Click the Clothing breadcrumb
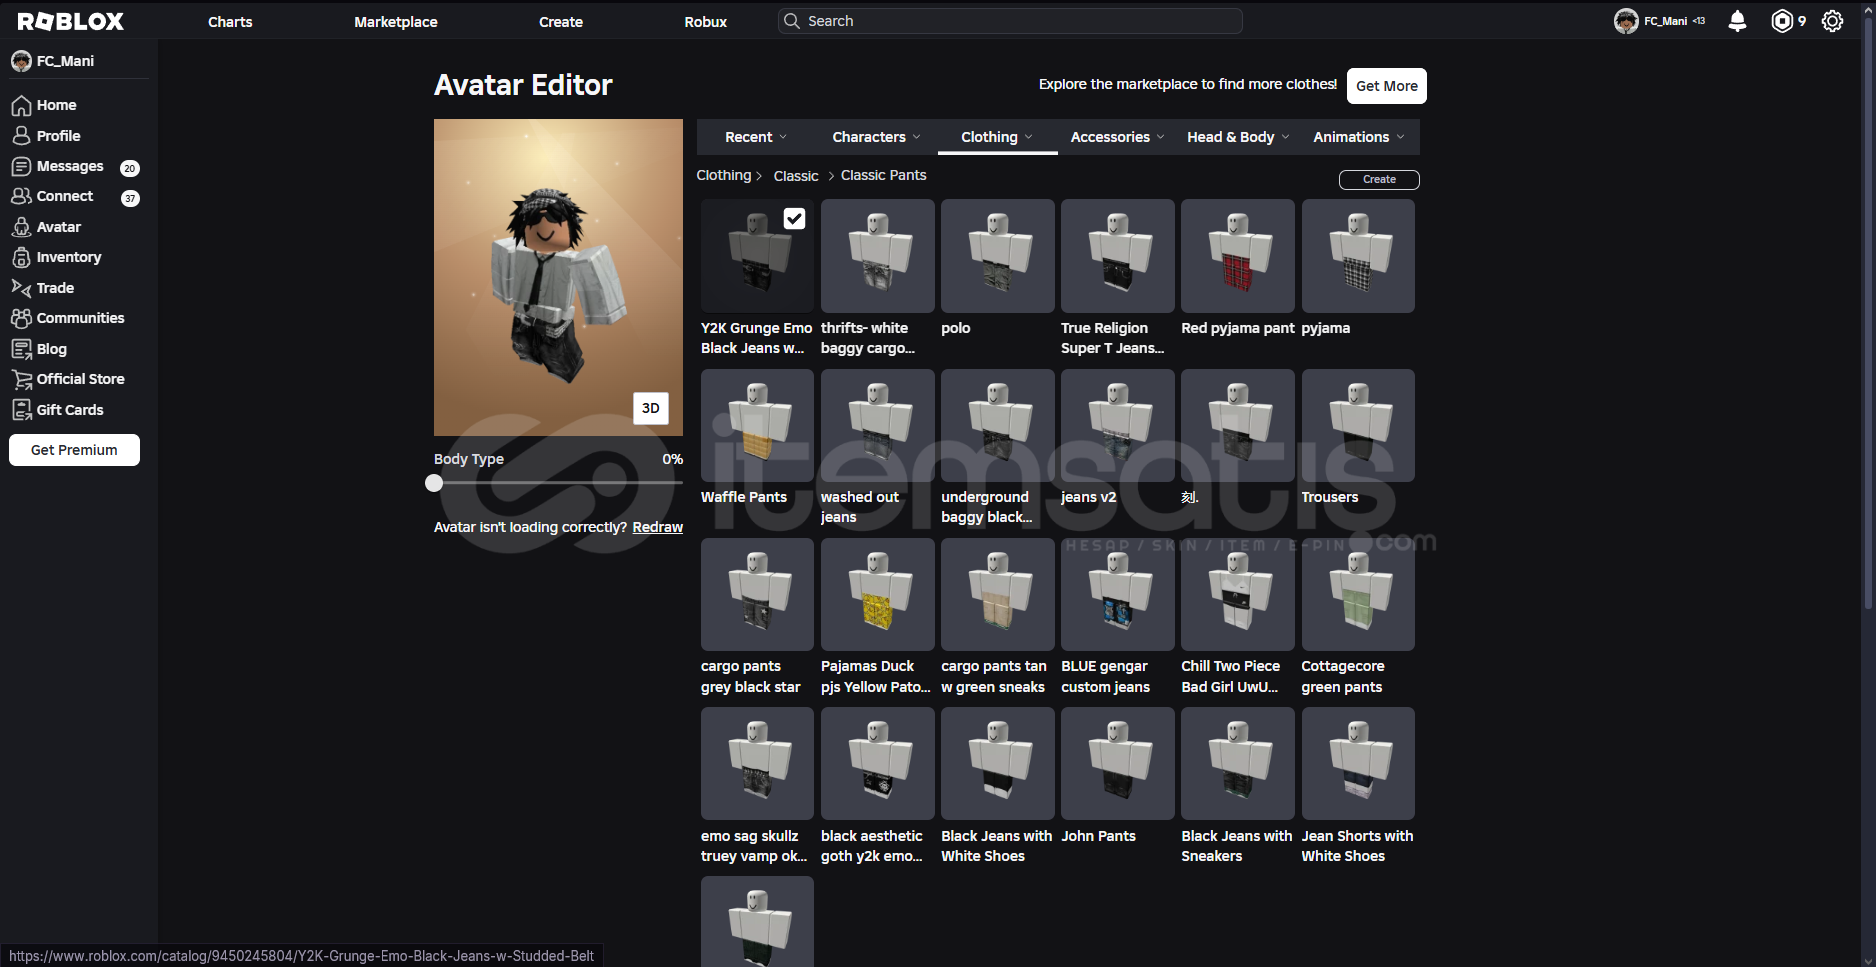1876x967 pixels. click(723, 175)
